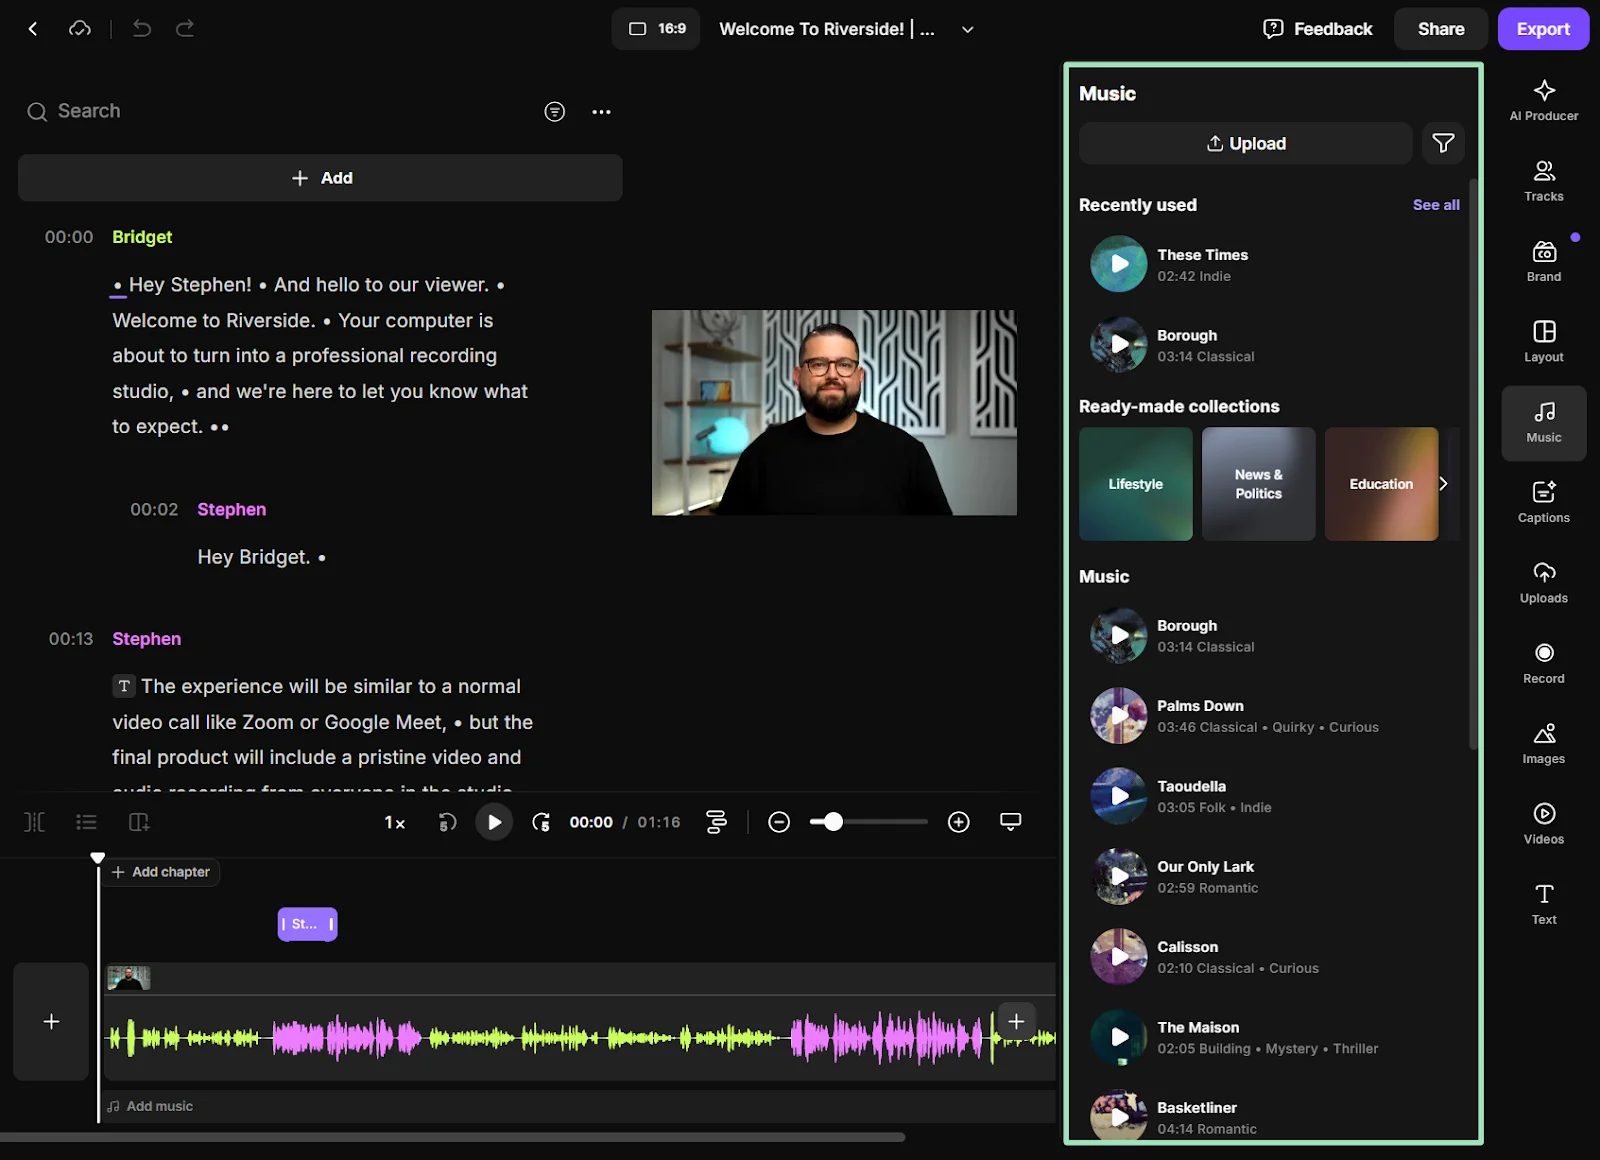Click the Share button
The image size is (1600, 1160).
point(1441,29)
